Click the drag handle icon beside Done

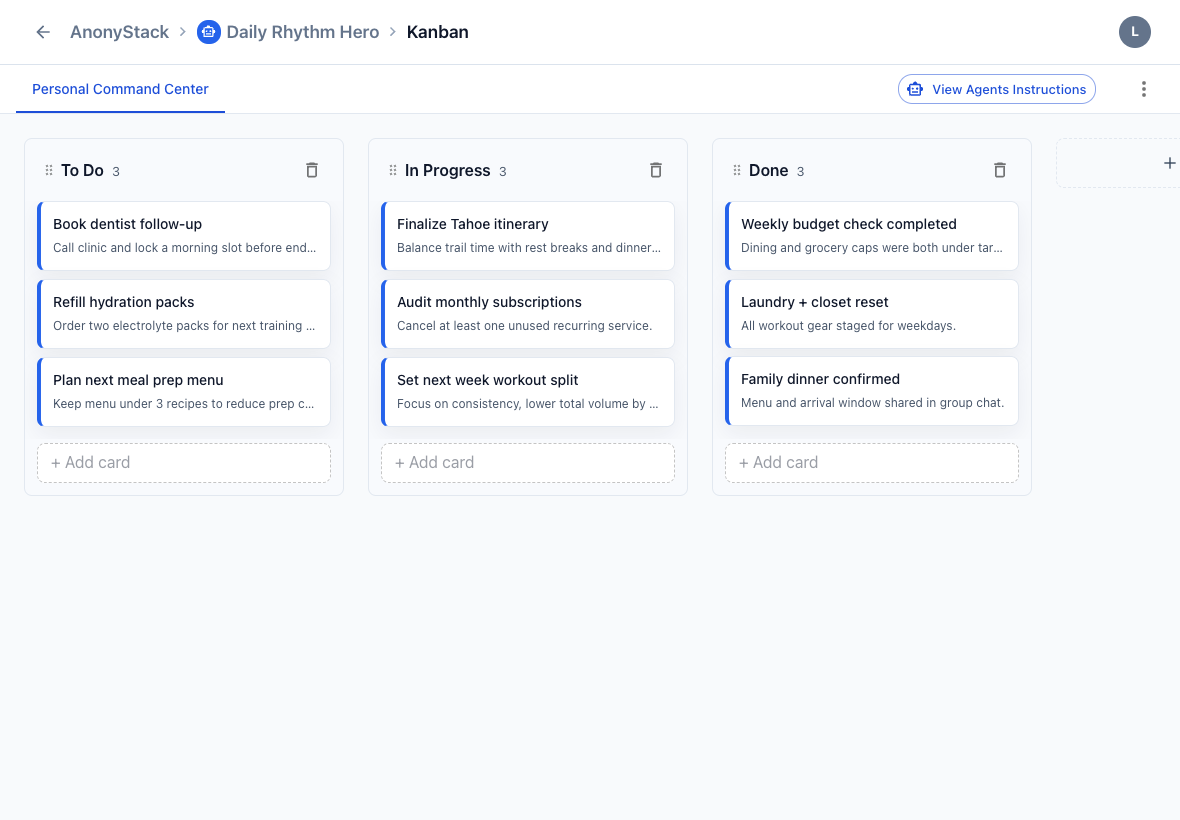[735, 170]
